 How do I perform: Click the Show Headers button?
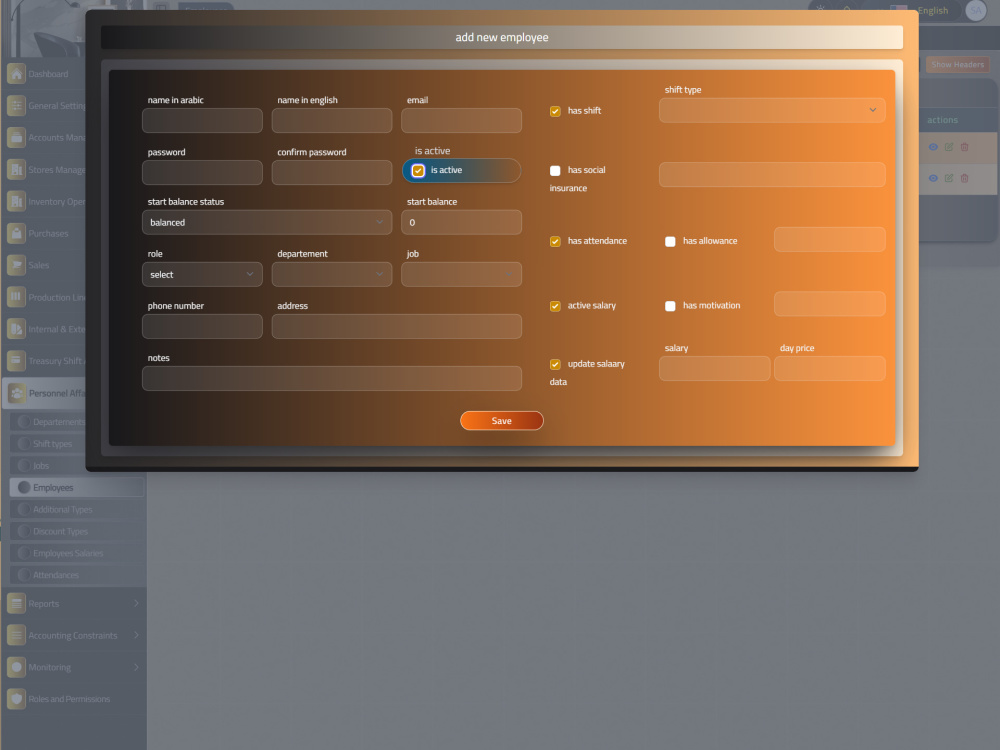[x=957, y=64]
